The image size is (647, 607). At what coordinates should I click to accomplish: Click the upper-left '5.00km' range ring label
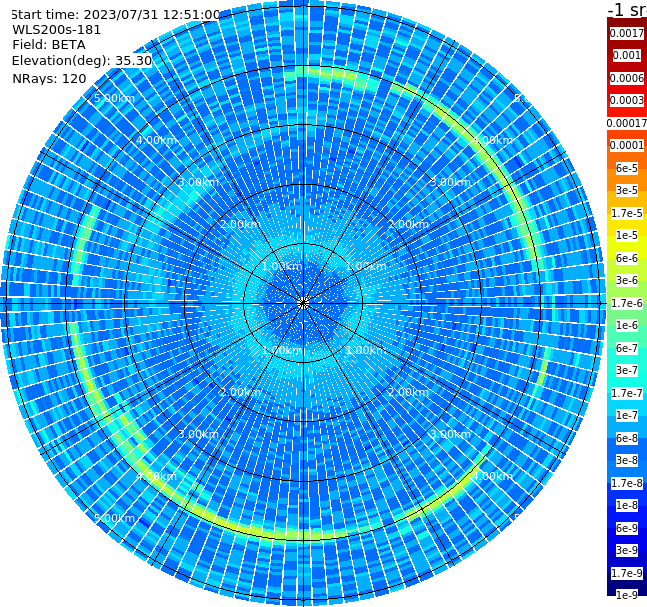click(114, 98)
